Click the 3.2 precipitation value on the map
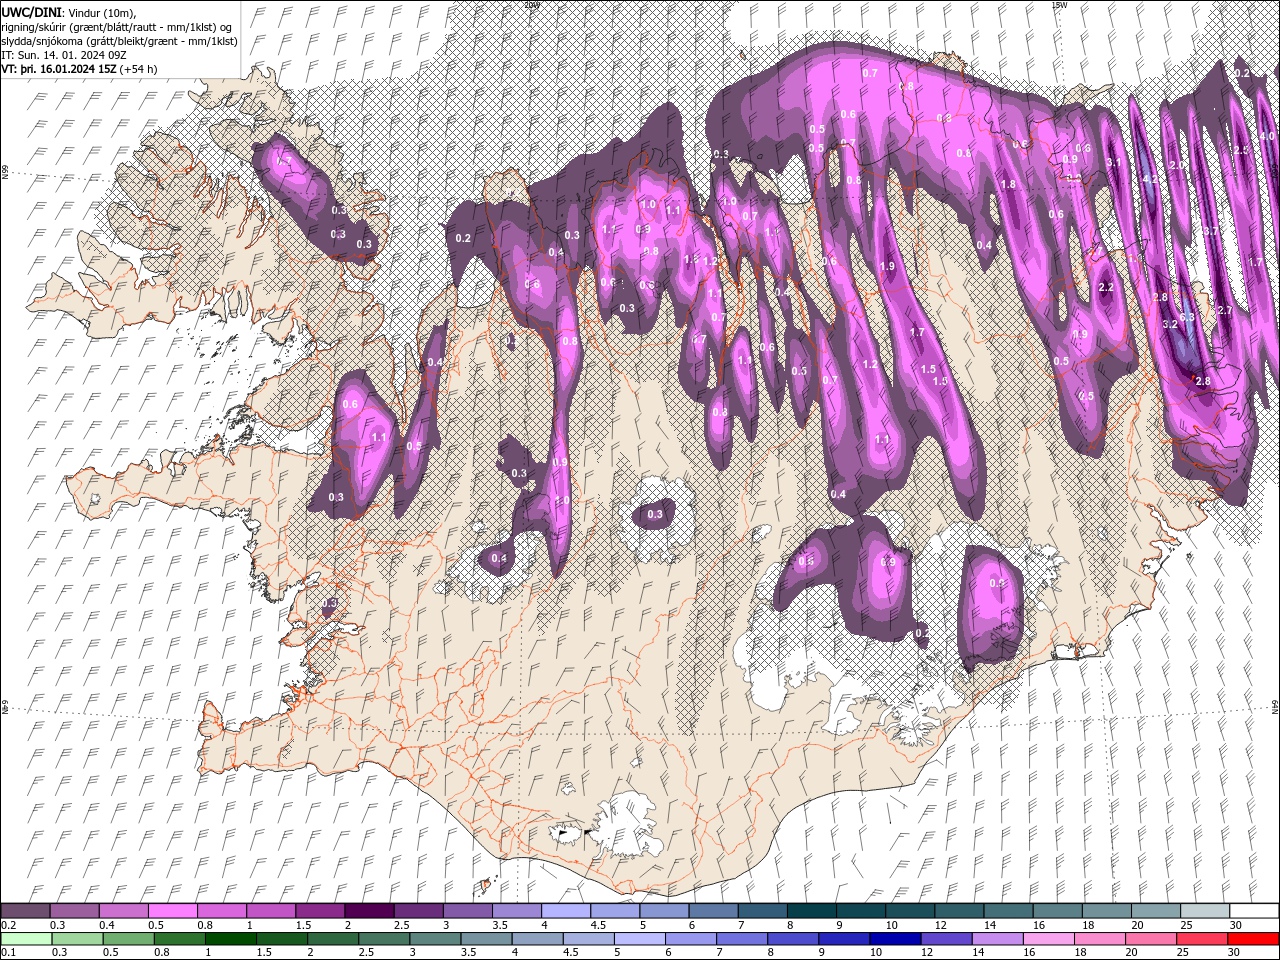This screenshot has height=960, width=1280. 1170,325
